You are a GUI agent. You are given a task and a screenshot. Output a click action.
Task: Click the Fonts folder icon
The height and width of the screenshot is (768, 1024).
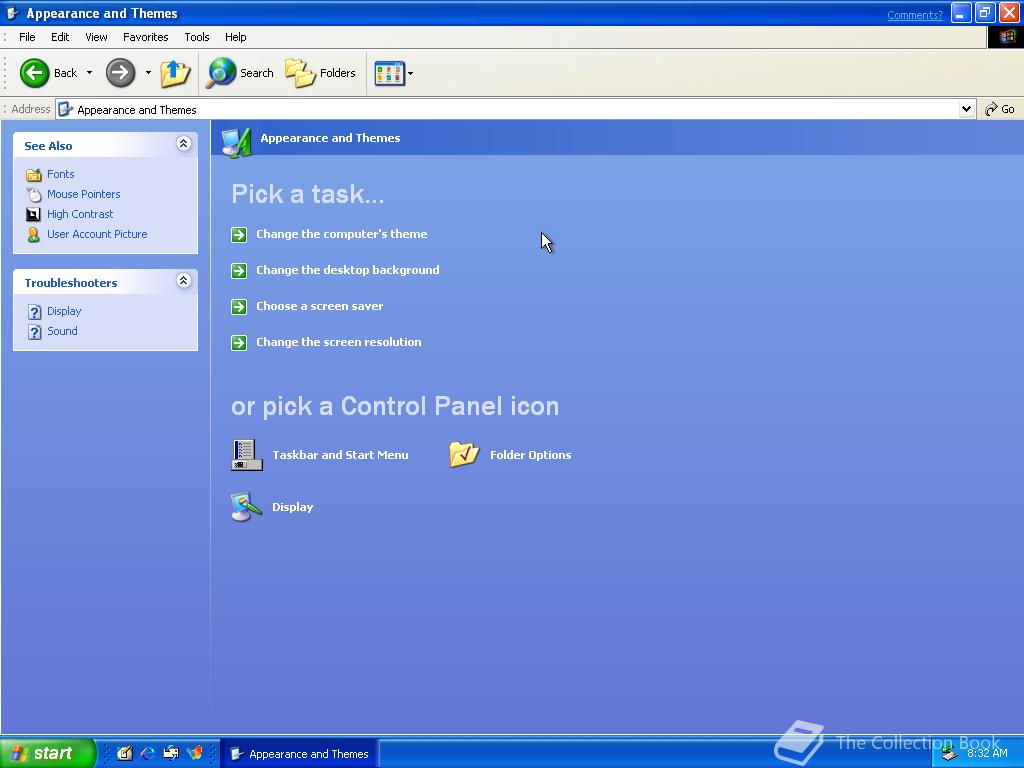(34, 174)
